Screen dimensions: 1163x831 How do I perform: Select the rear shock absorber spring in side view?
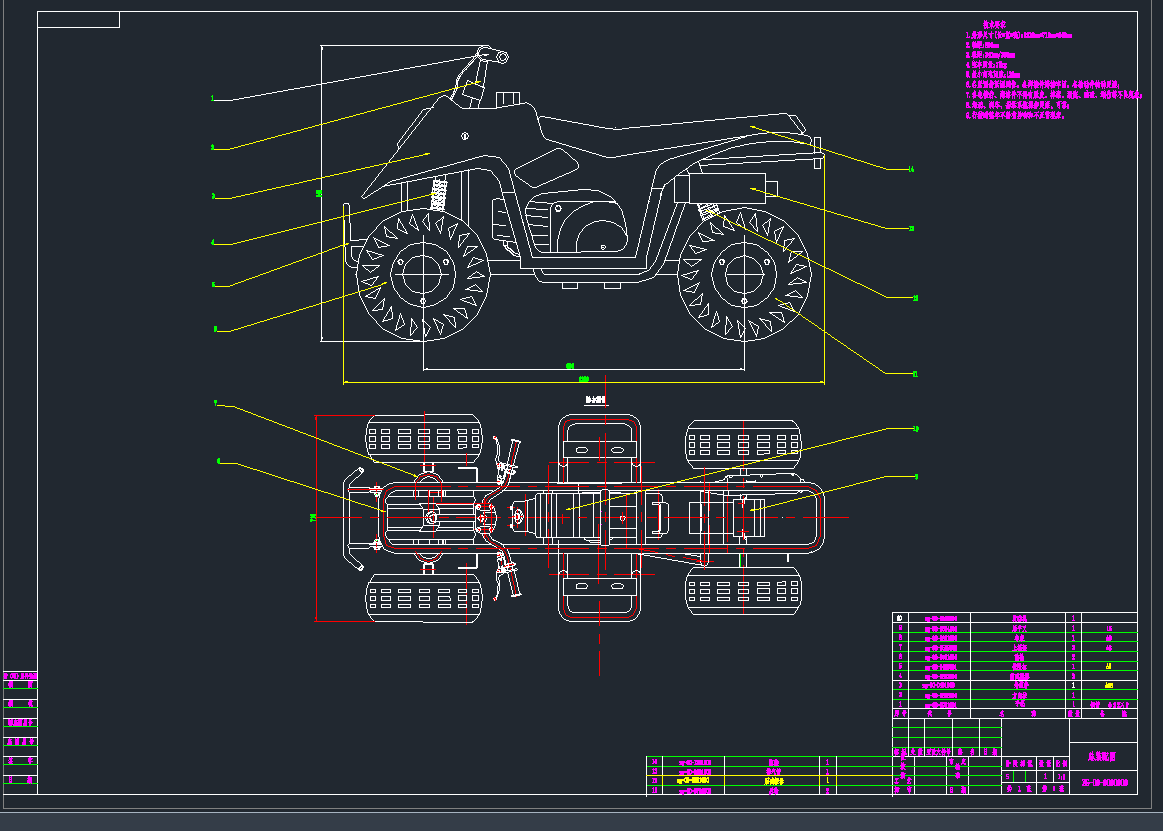pyautogui.click(x=708, y=213)
